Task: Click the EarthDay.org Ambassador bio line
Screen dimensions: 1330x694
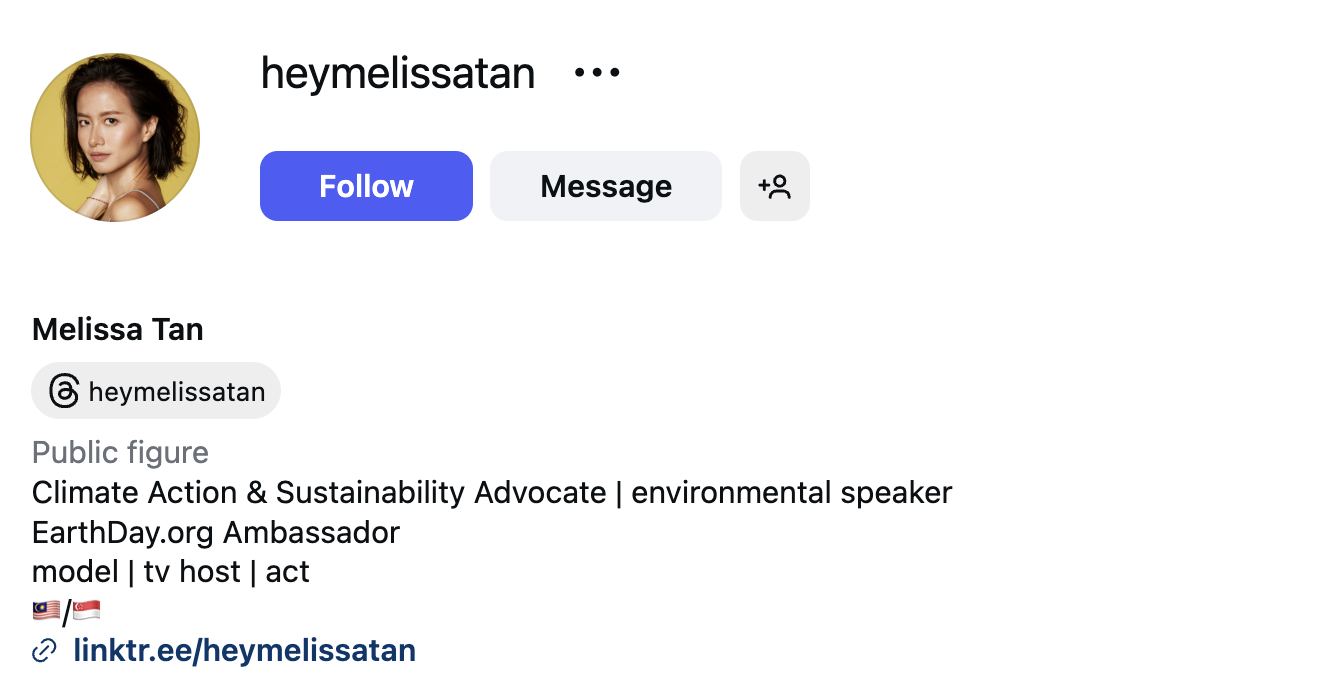Action: pyautogui.click(x=216, y=532)
